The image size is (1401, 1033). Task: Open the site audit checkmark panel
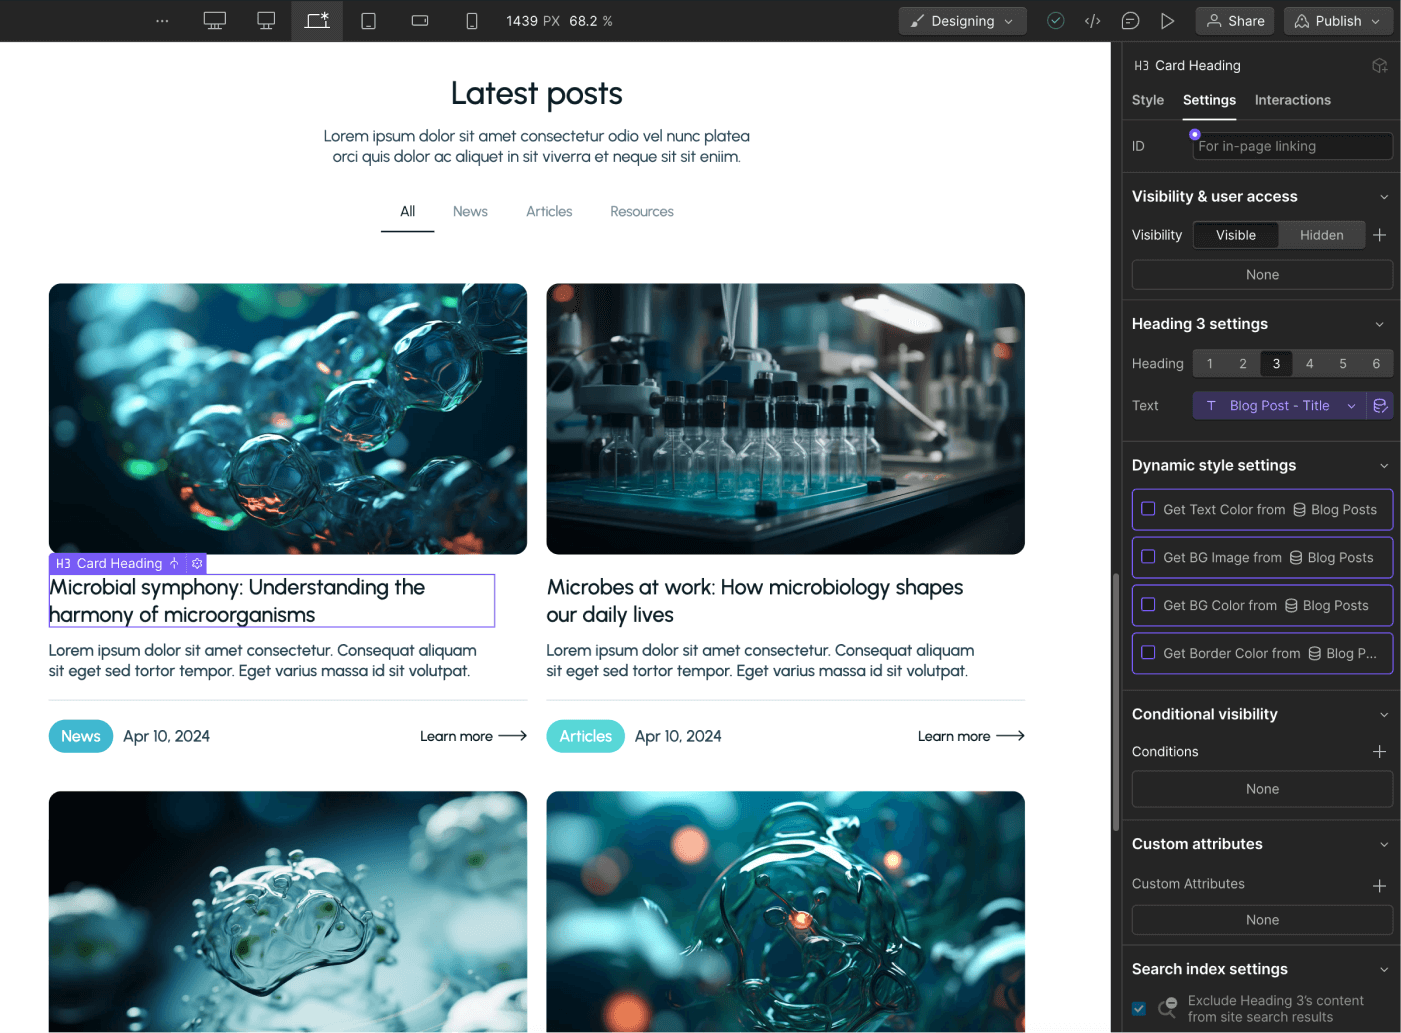(1055, 20)
